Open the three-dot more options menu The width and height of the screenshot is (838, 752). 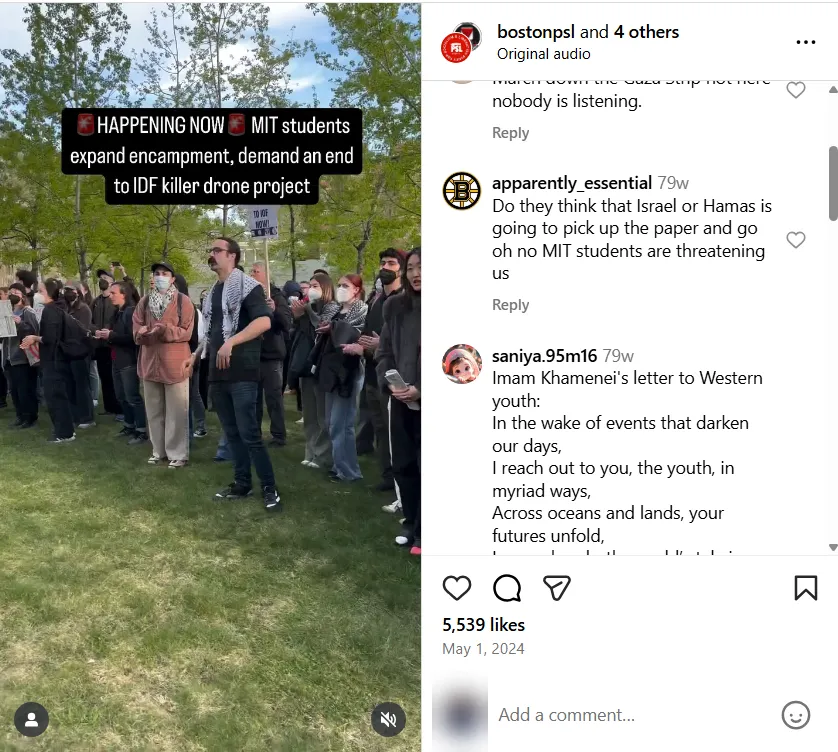click(x=805, y=42)
